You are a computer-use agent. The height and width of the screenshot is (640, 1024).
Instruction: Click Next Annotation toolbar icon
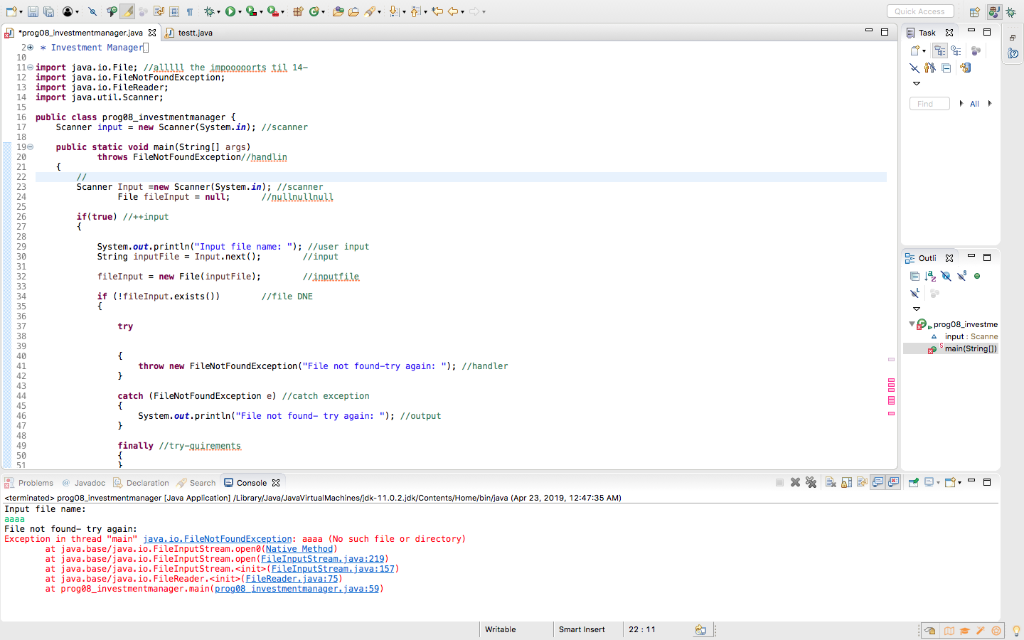coord(393,12)
